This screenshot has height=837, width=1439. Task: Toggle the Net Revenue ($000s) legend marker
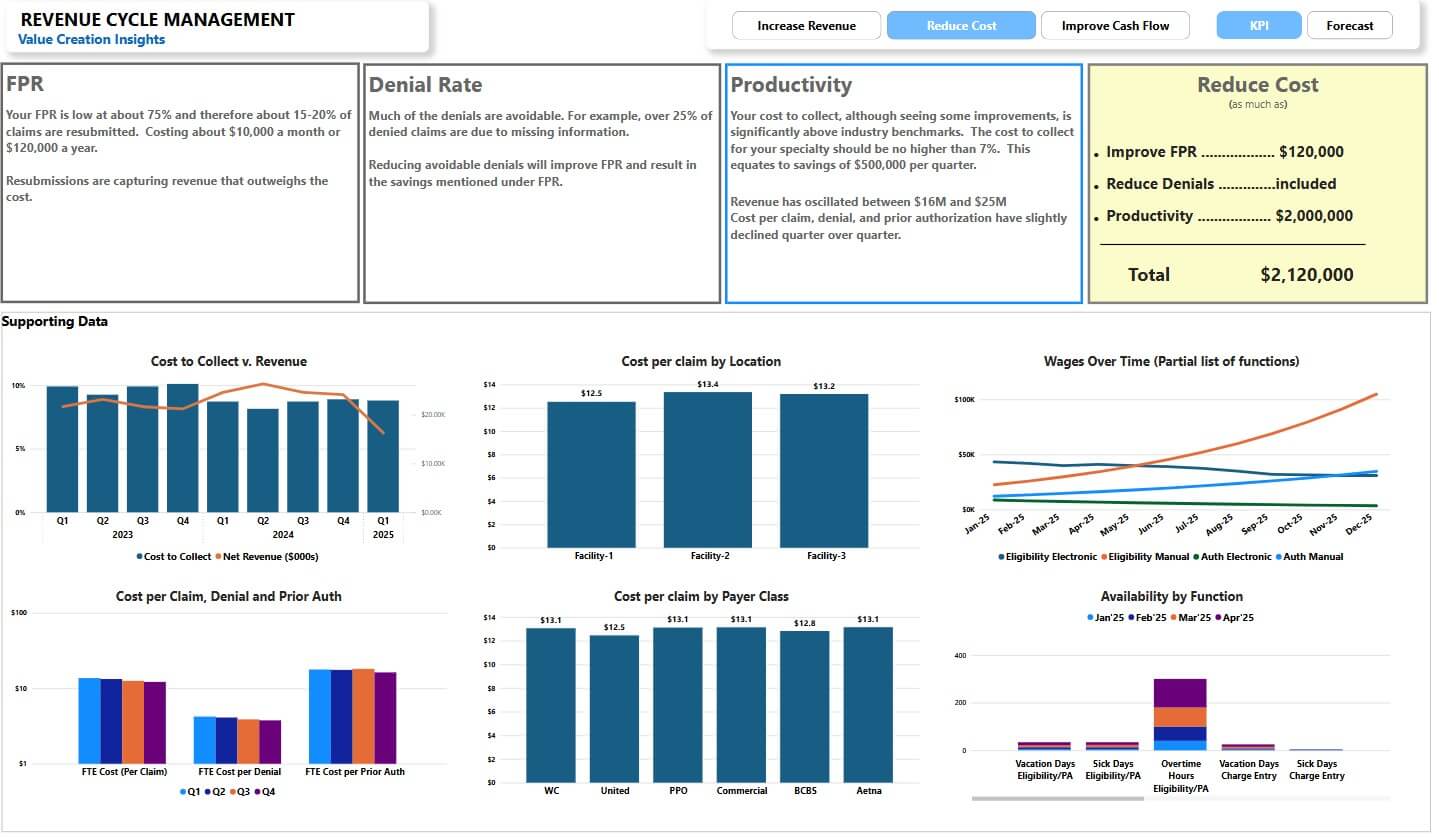click(217, 557)
